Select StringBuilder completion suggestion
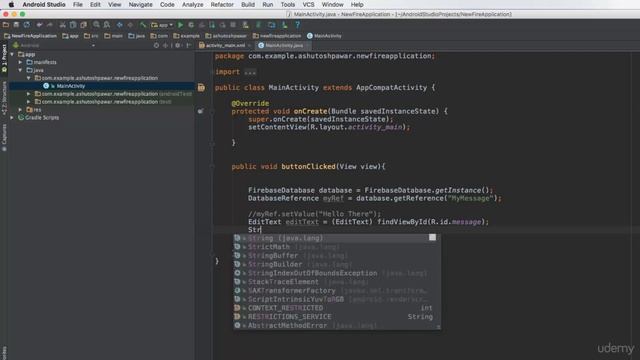The image size is (640, 360). coord(337,264)
